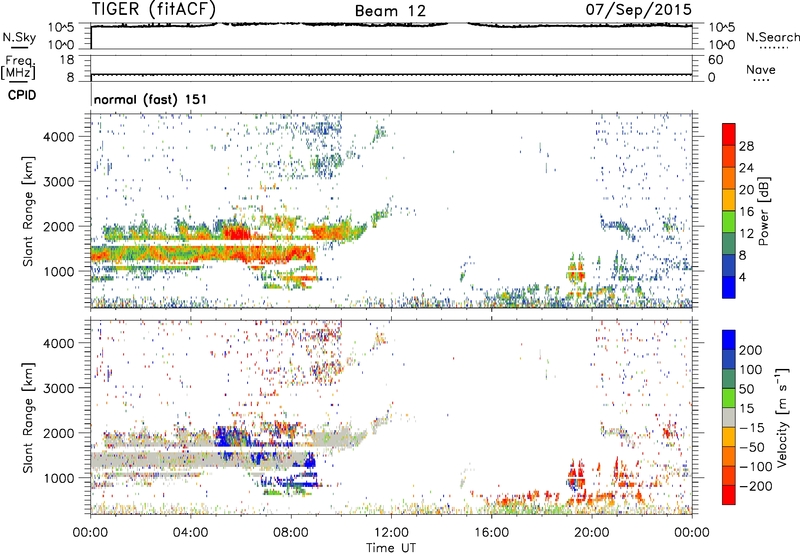This screenshot has width=800, height=554.
Task: Click the 'Slant Range [km]' label of power panel
Action: click(28, 211)
